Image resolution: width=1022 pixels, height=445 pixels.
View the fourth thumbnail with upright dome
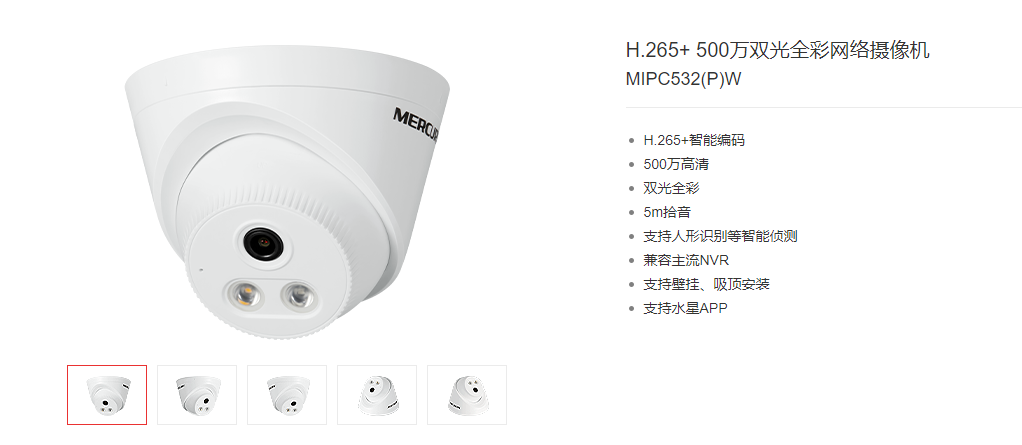(x=377, y=395)
